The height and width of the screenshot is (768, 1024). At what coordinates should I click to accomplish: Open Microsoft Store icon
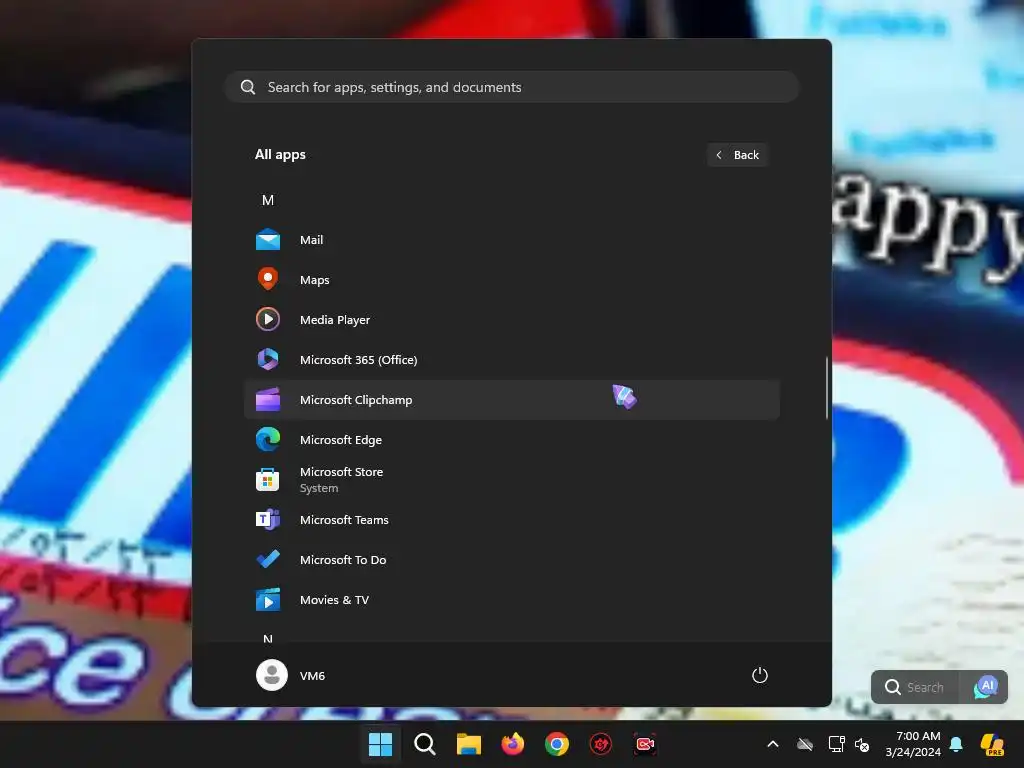pyautogui.click(x=268, y=480)
